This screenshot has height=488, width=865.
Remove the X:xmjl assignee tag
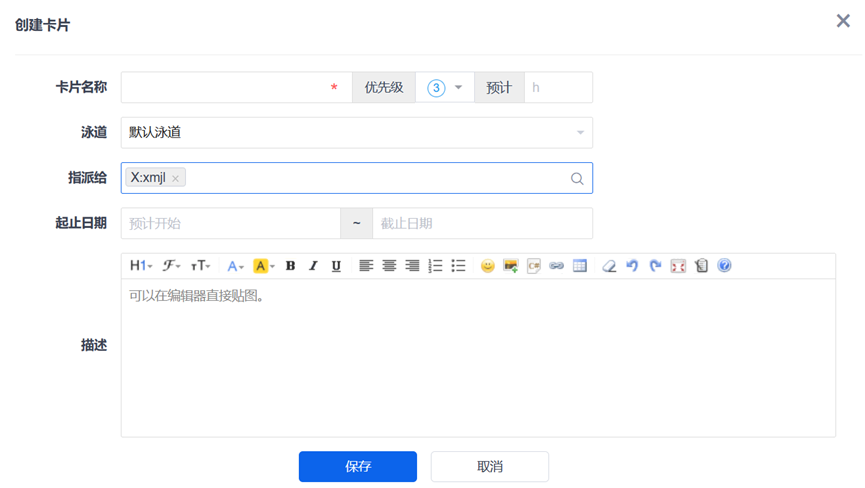pyautogui.click(x=175, y=179)
